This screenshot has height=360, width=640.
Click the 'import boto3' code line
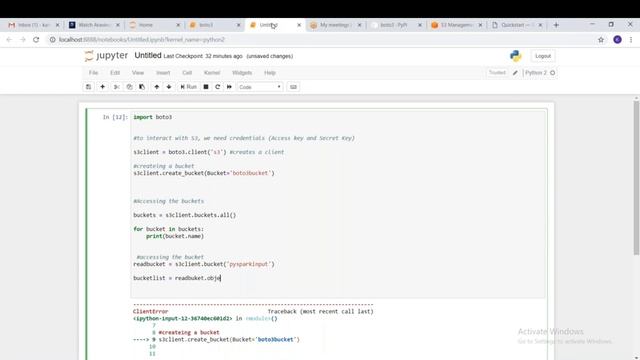click(153, 117)
